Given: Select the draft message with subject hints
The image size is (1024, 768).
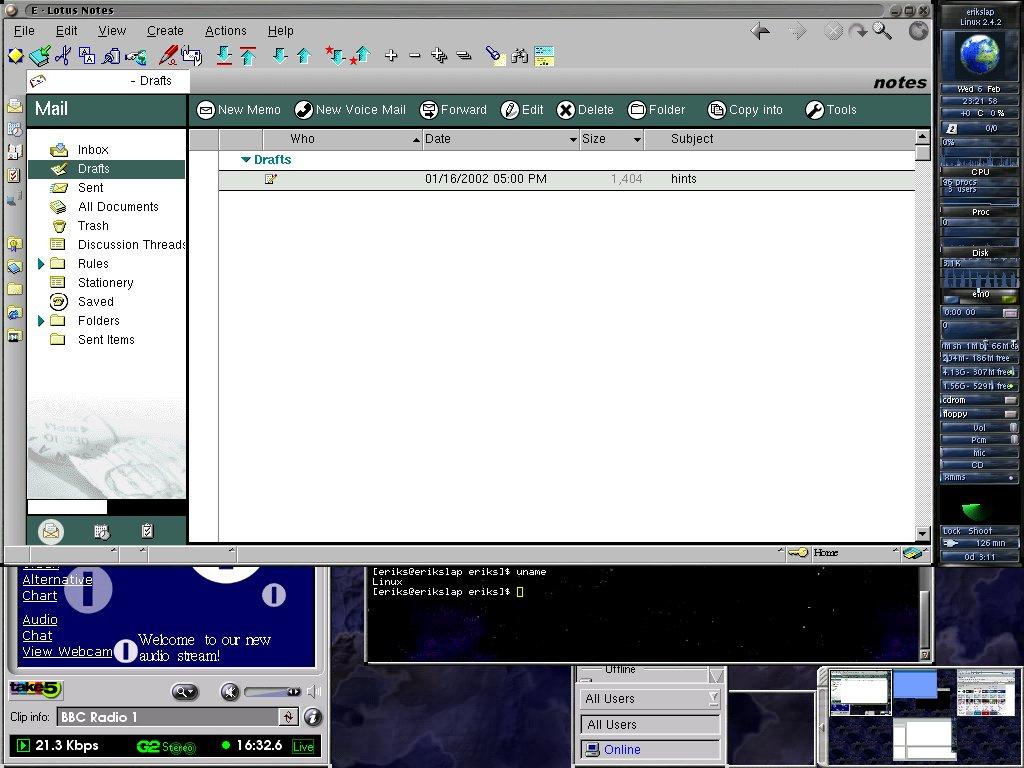Looking at the screenshot, I should pos(566,179).
